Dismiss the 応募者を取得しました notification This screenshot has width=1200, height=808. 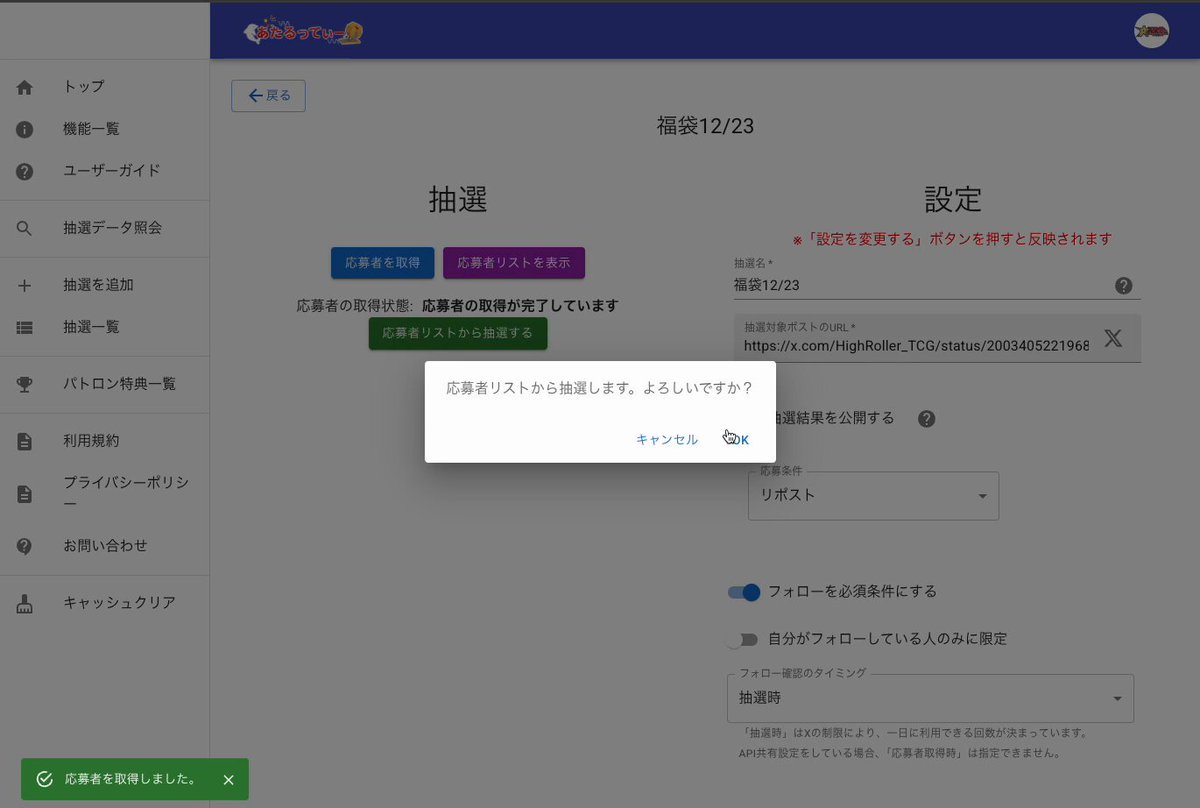(229, 779)
